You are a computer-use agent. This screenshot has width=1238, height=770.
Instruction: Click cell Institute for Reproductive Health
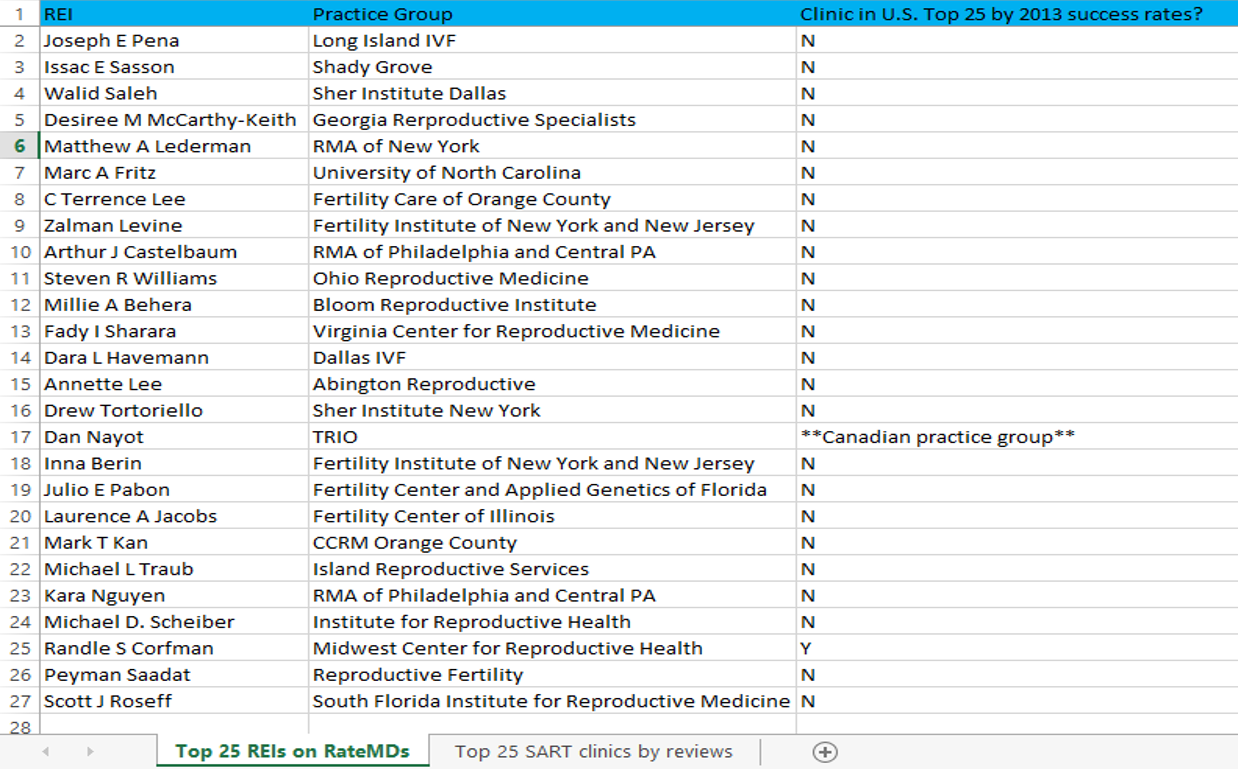[x=552, y=622]
